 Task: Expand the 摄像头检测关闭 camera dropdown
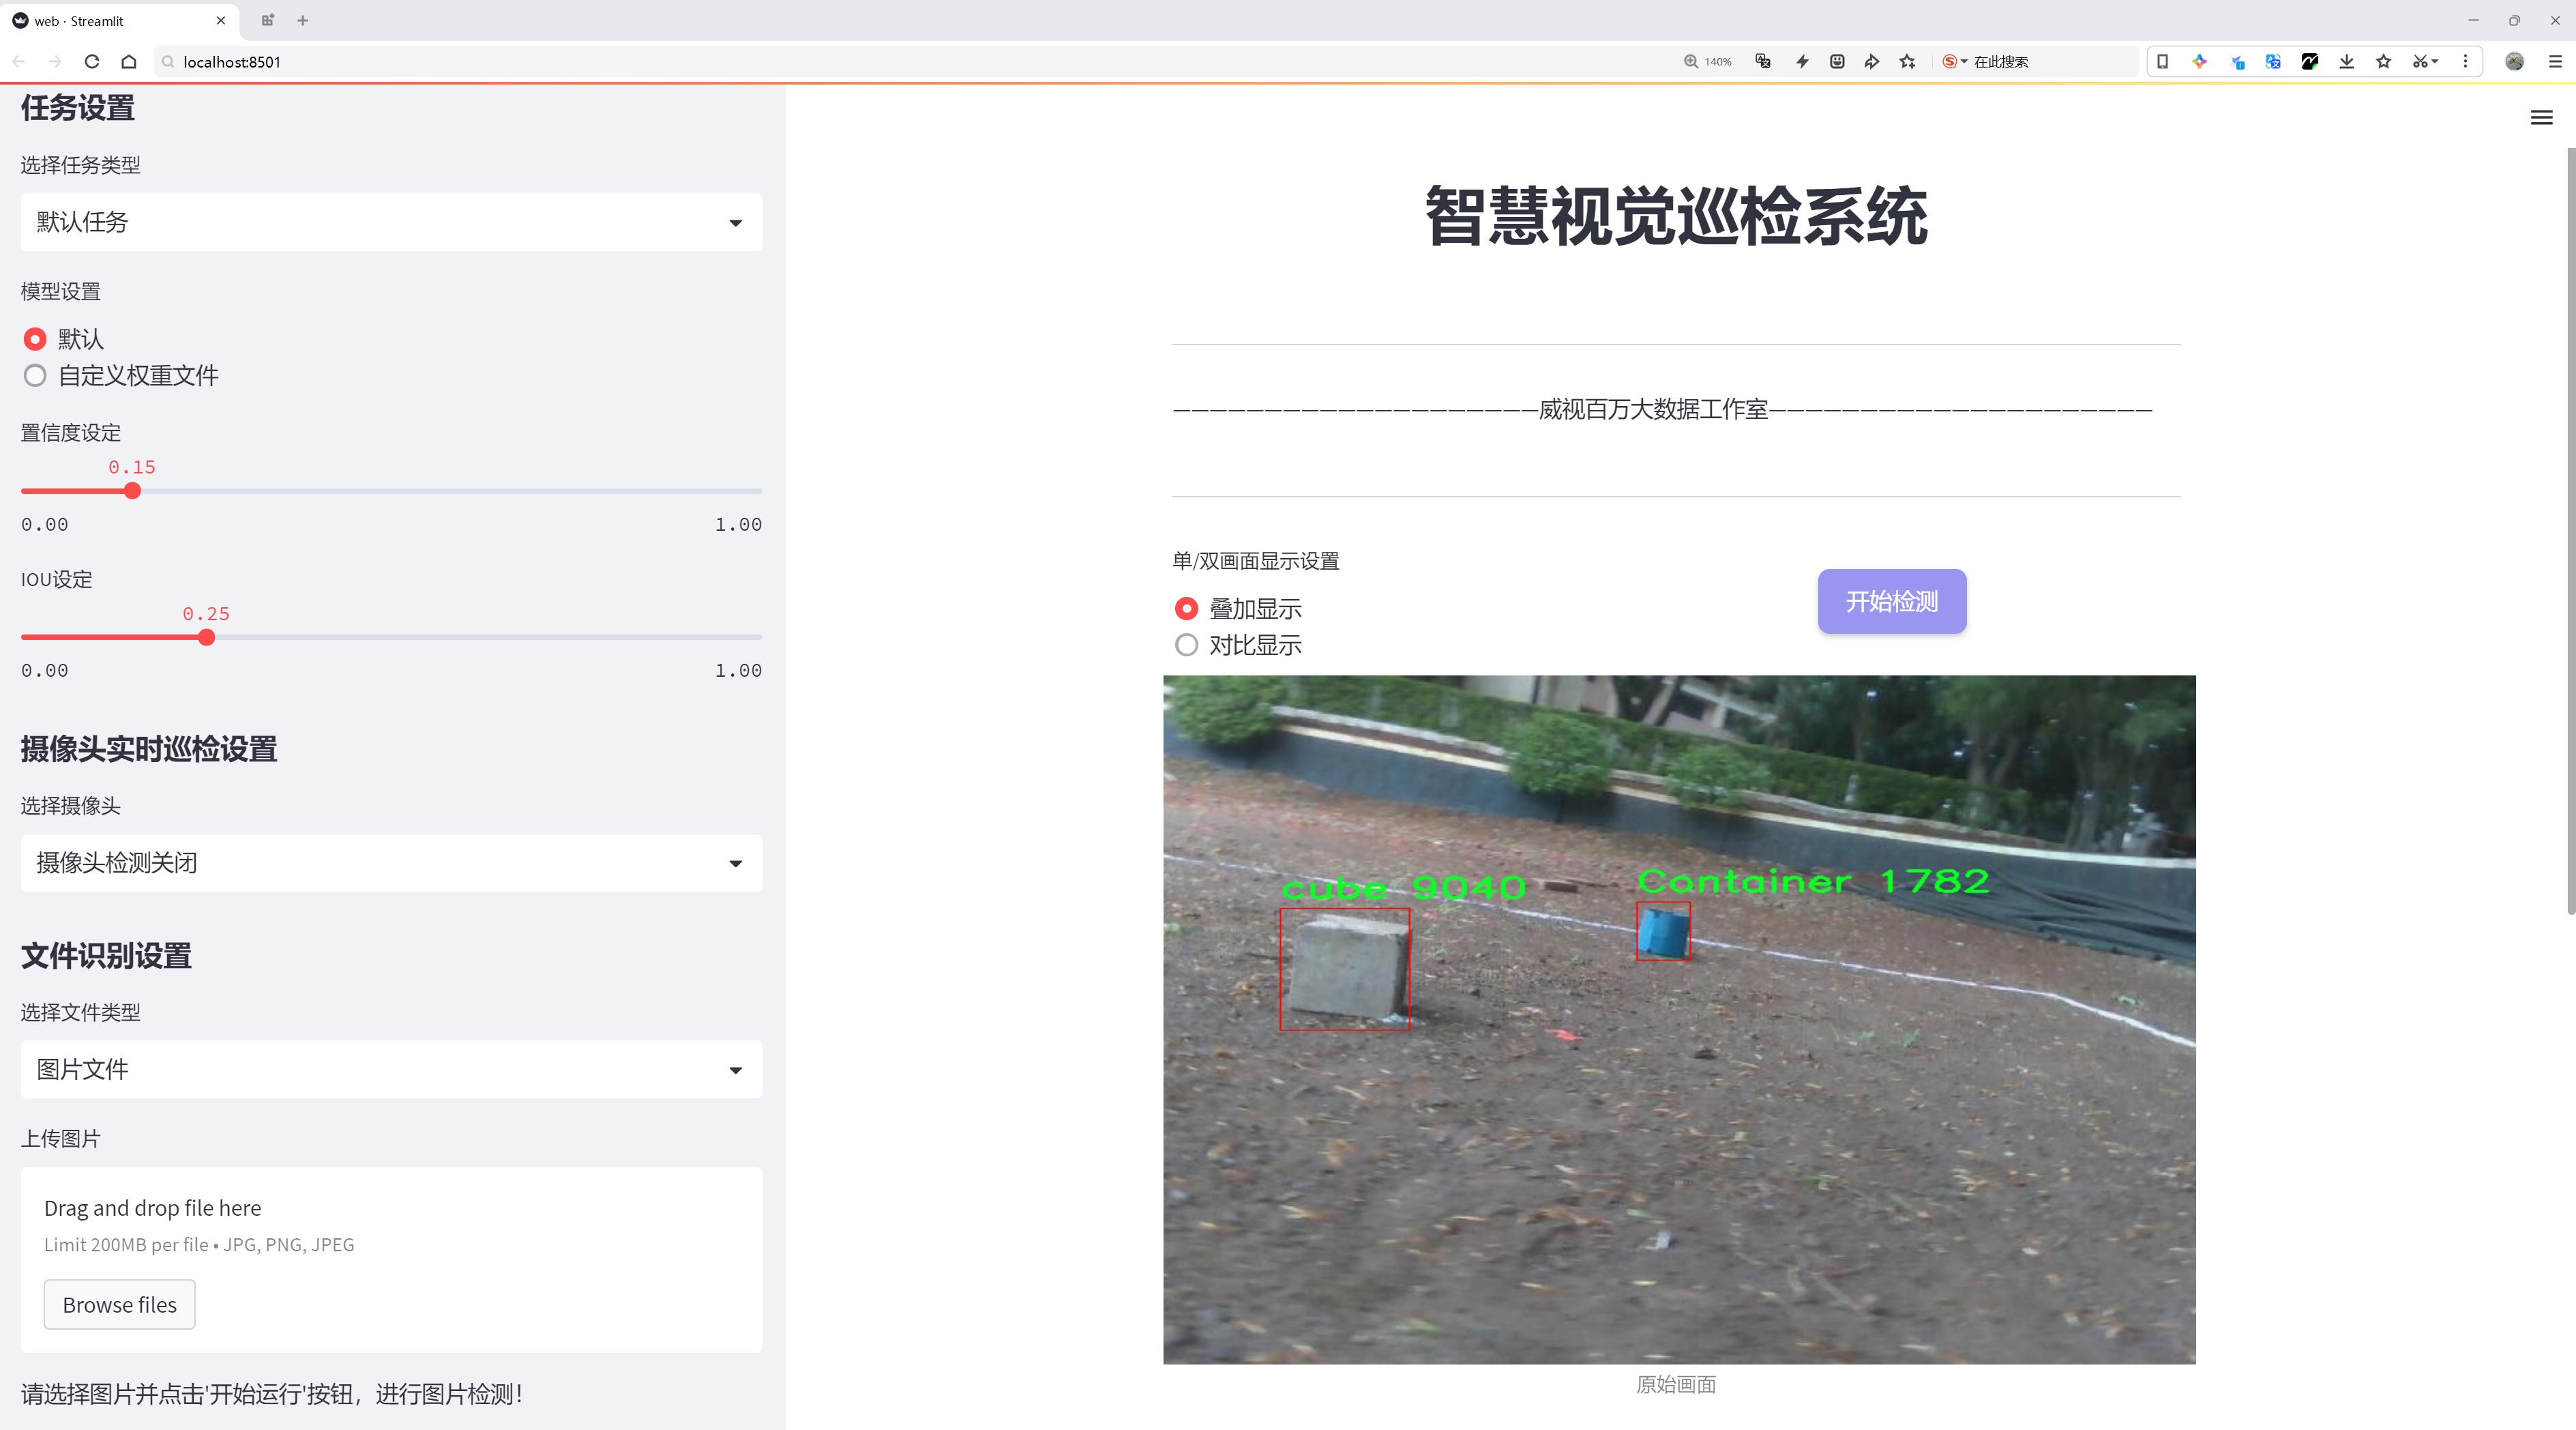point(391,863)
